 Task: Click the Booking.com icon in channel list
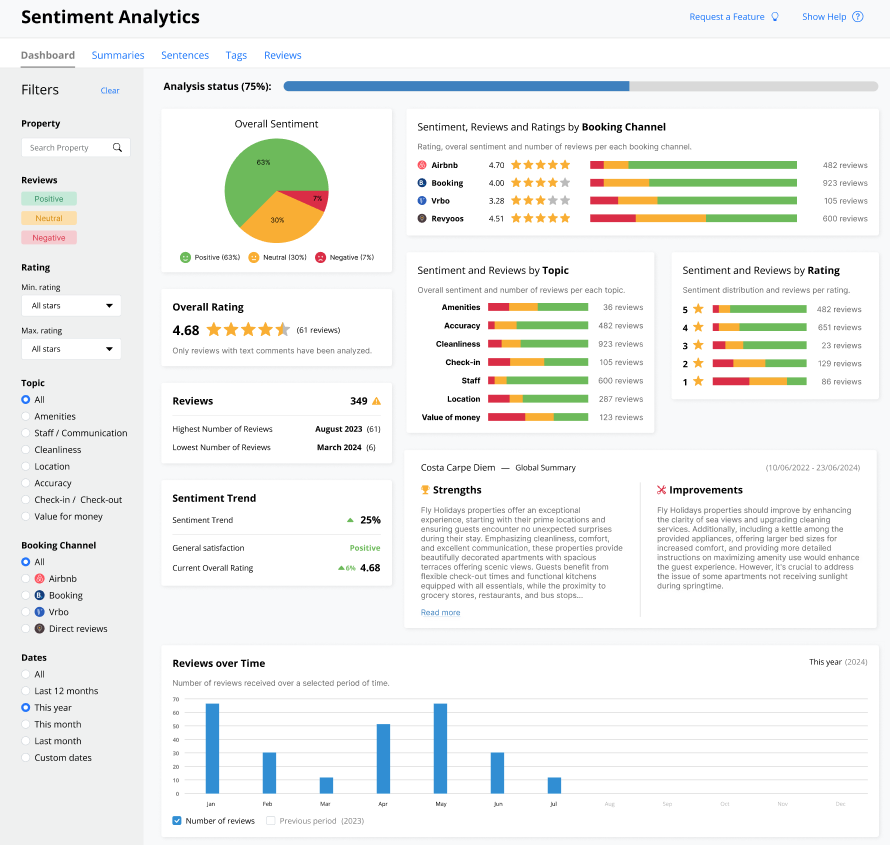[423, 183]
